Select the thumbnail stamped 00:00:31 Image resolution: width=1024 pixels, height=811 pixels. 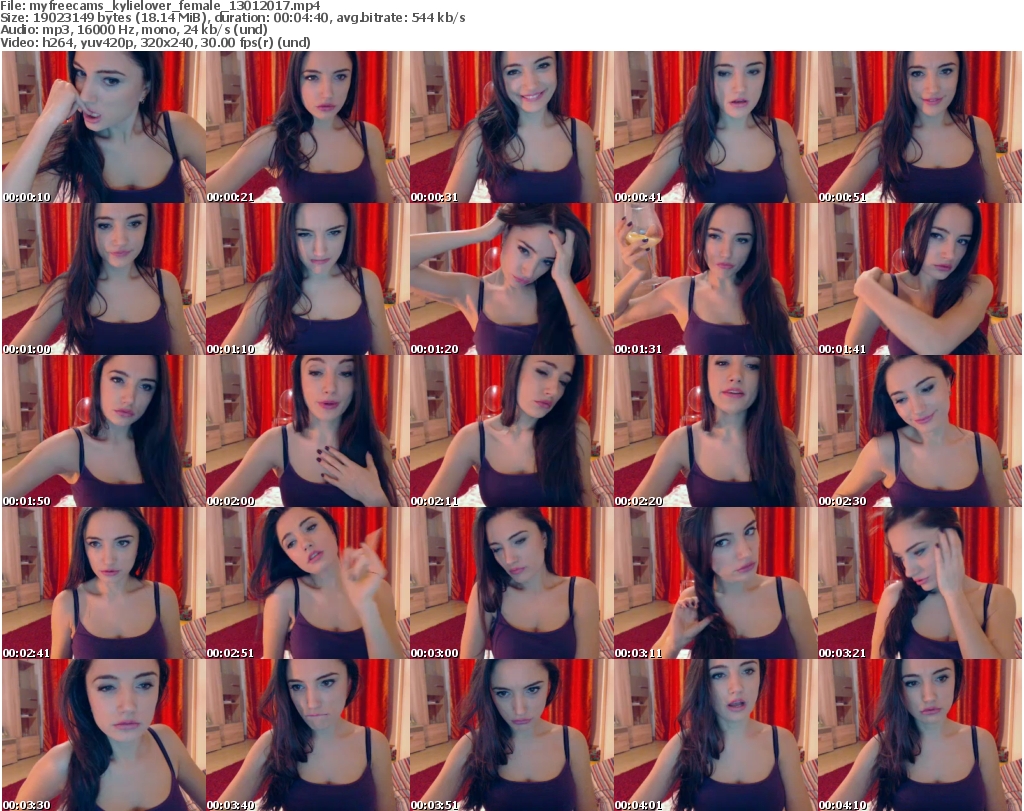pos(512,127)
